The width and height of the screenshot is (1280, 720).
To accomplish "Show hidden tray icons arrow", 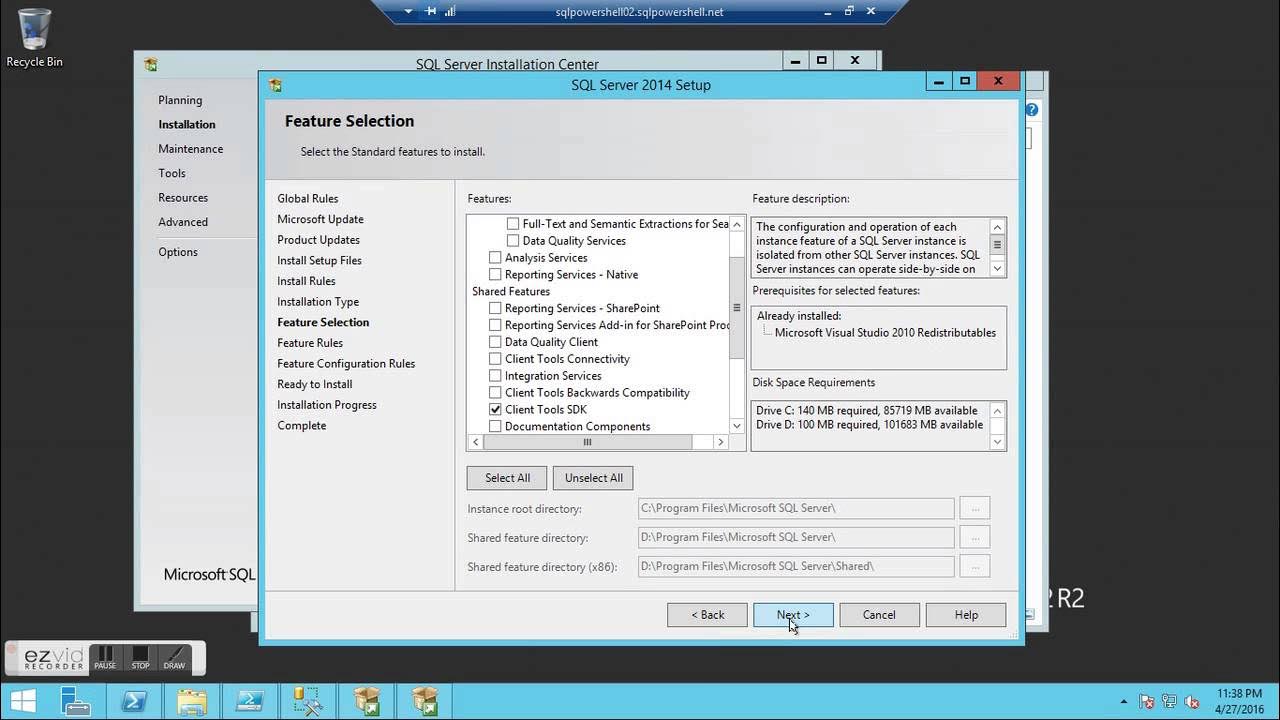I will 1125,702.
